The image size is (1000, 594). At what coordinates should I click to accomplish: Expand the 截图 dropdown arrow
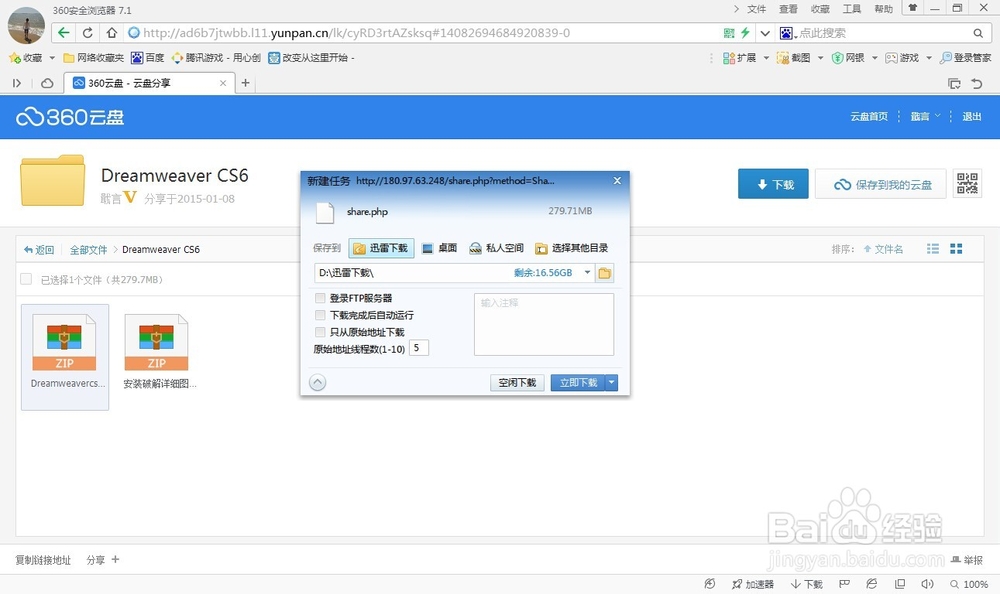[x=820, y=58]
